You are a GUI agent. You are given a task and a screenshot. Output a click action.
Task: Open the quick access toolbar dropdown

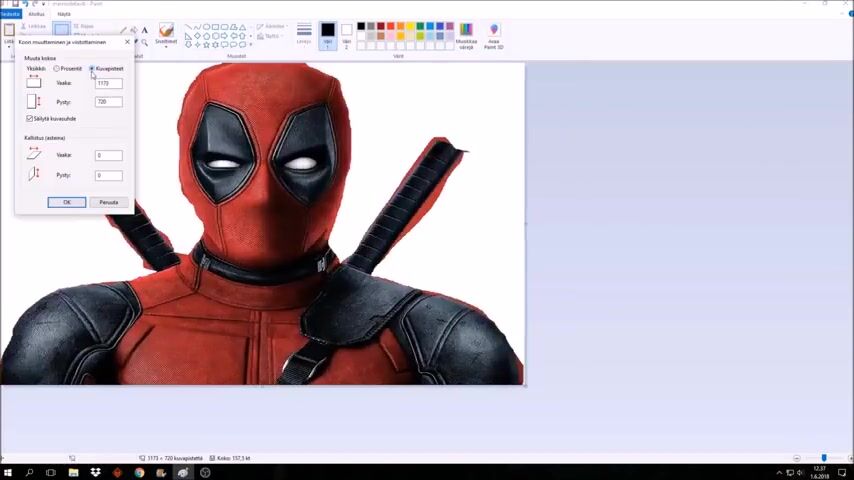44,4
